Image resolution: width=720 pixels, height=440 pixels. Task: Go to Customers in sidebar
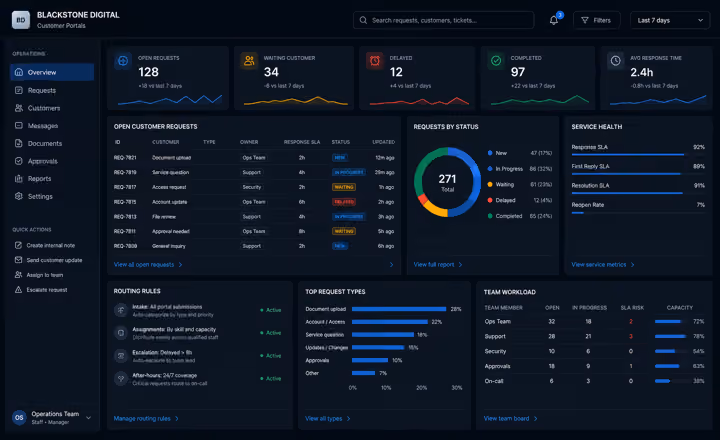(x=52, y=108)
